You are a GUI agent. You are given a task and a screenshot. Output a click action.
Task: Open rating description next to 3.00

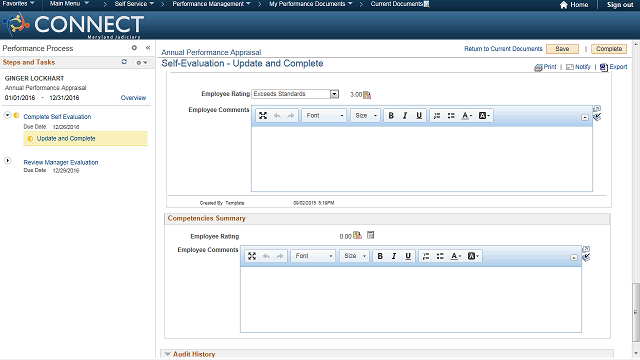pos(367,95)
